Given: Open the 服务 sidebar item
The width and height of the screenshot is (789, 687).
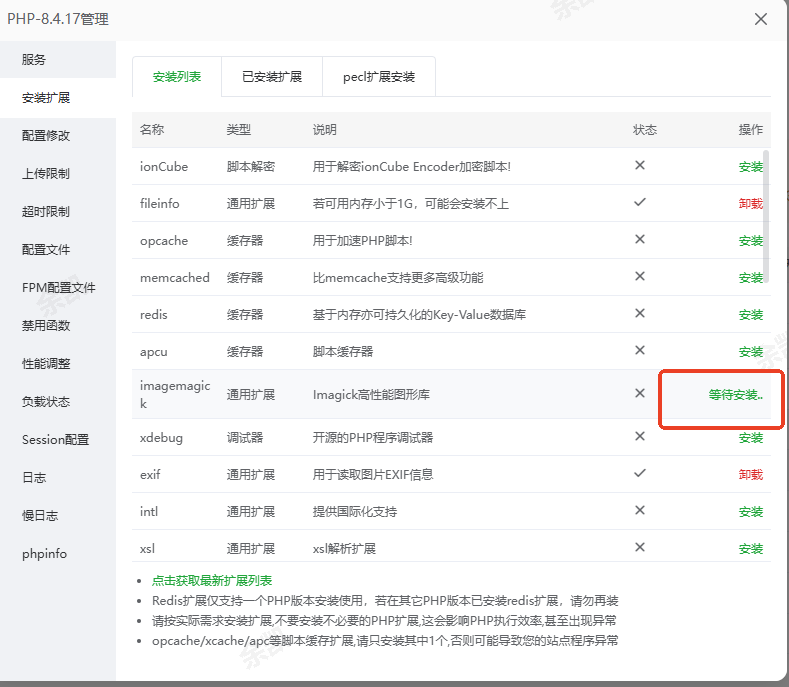Looking at the screenshot, I should pos(58,59).
